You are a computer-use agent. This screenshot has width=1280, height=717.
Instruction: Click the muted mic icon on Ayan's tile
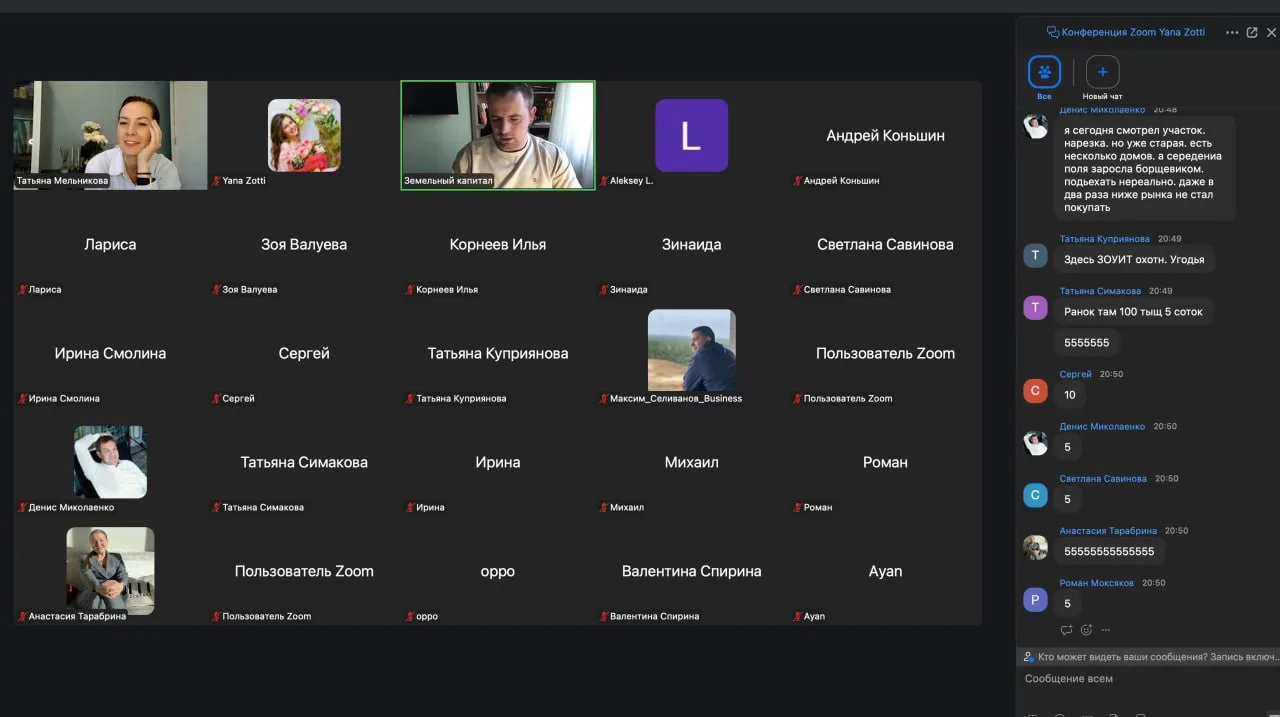click(x=798, y=617)
